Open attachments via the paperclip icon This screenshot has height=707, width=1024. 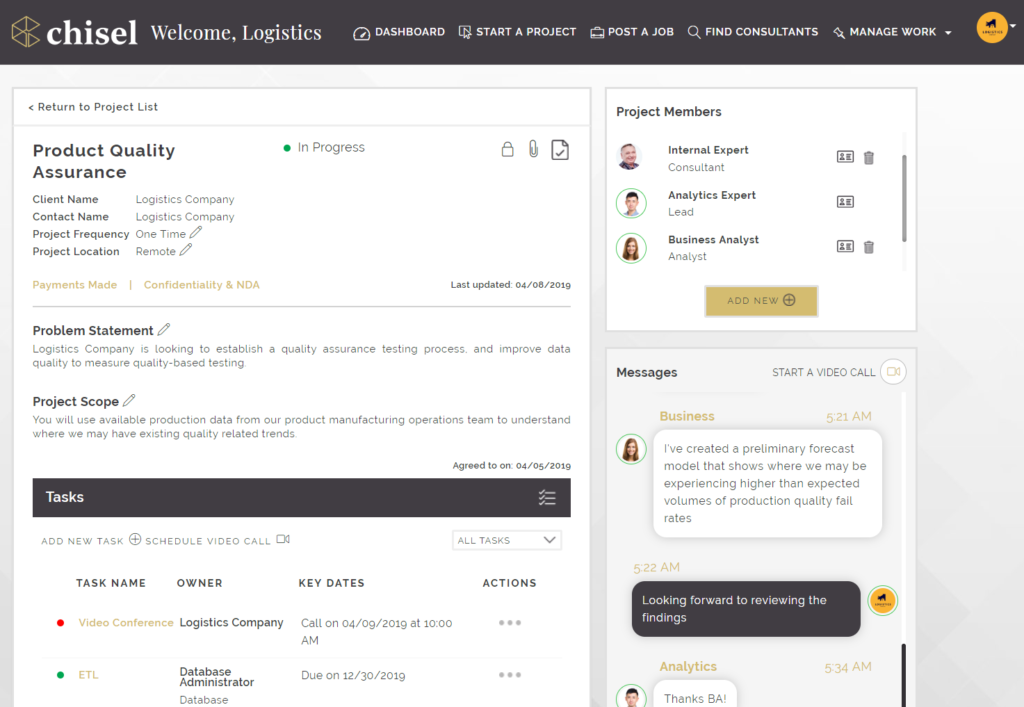coord(533,150)
